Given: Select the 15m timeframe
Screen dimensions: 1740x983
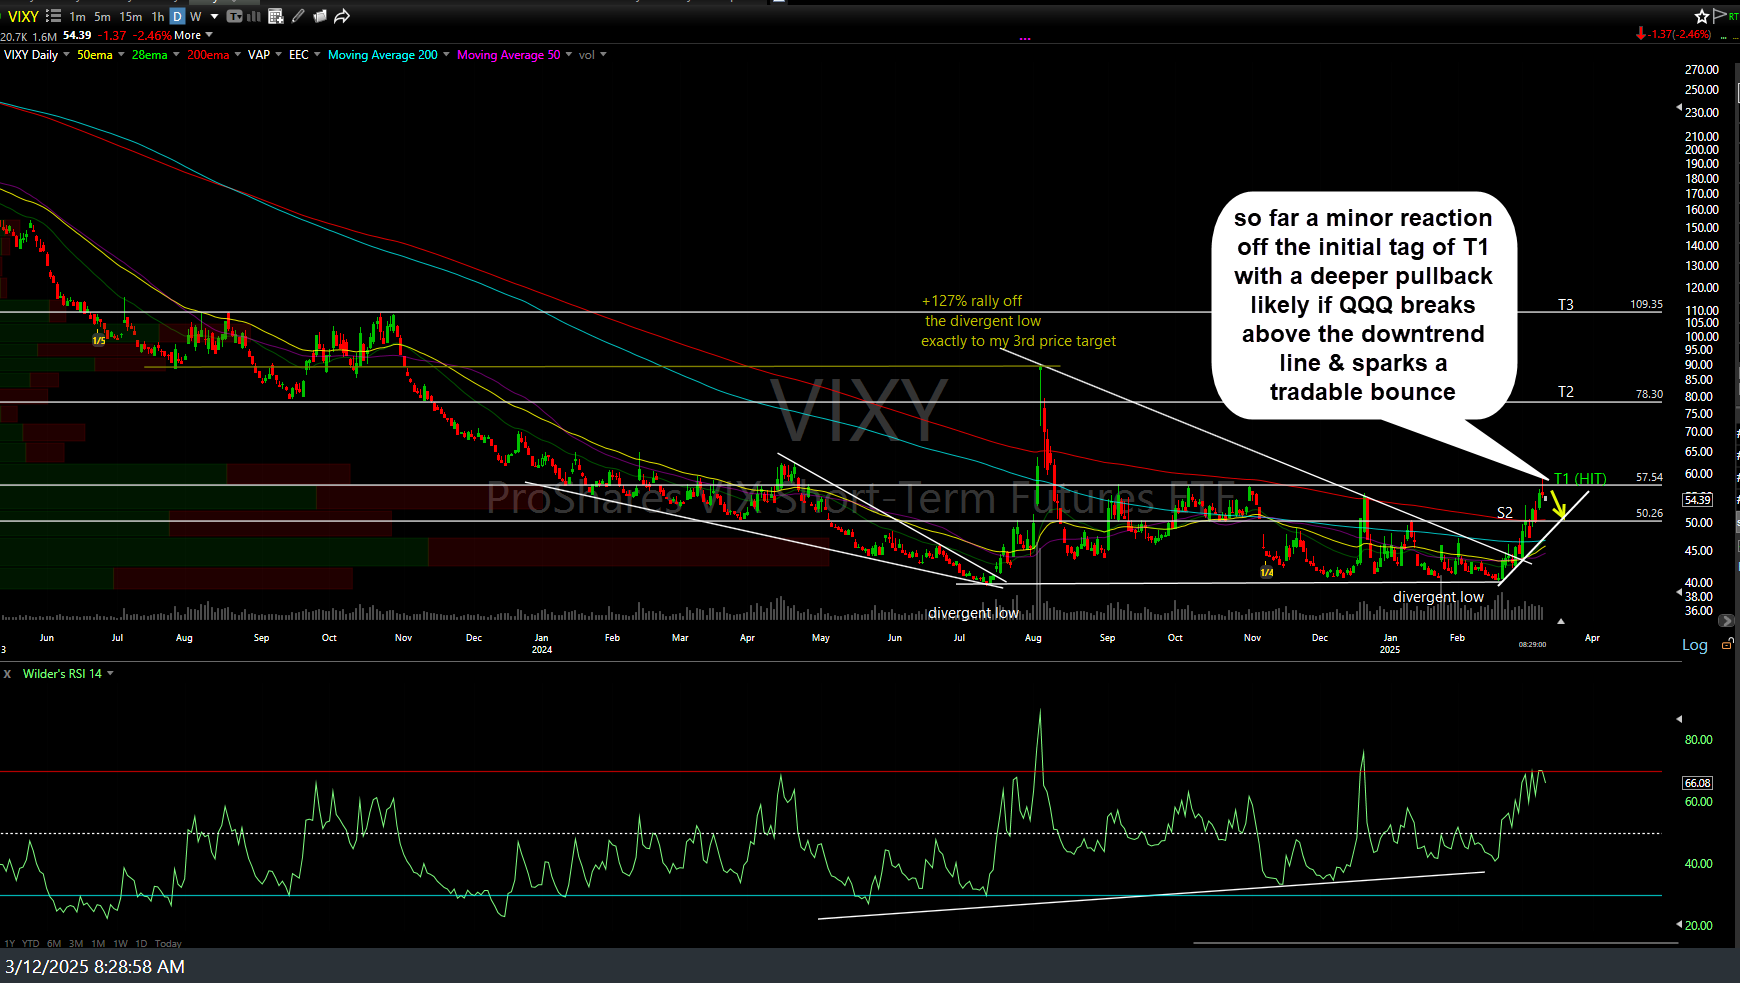Looking at the screenshot, I should tap(130, 16).
